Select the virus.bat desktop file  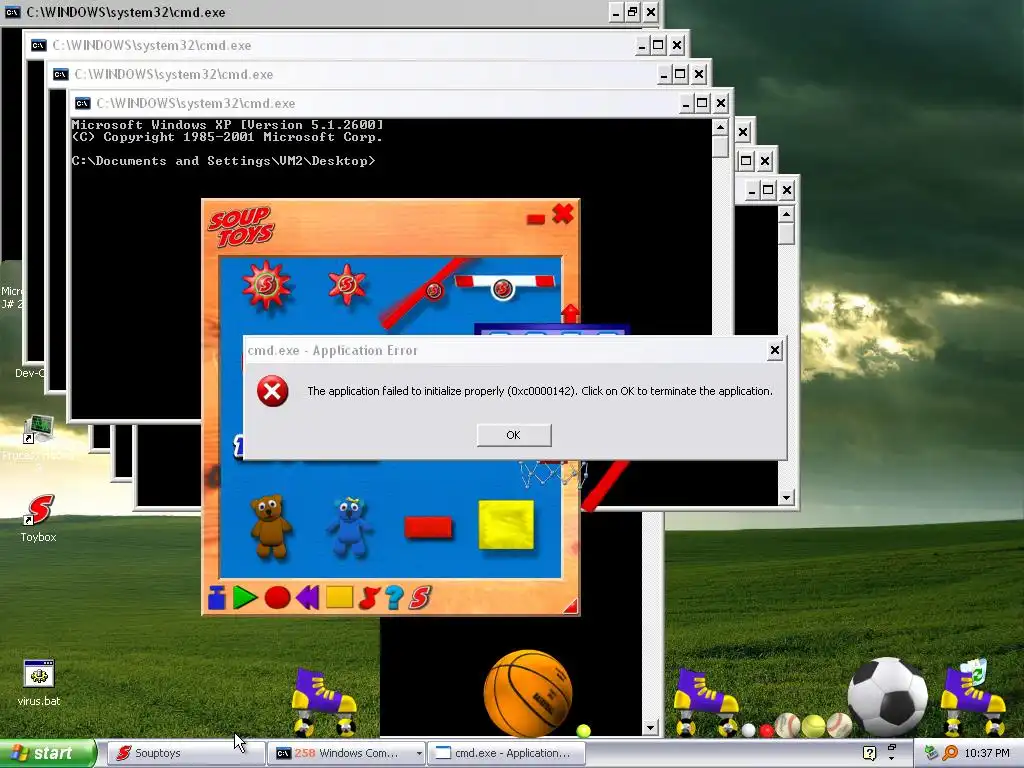click(x=39, y=683)
